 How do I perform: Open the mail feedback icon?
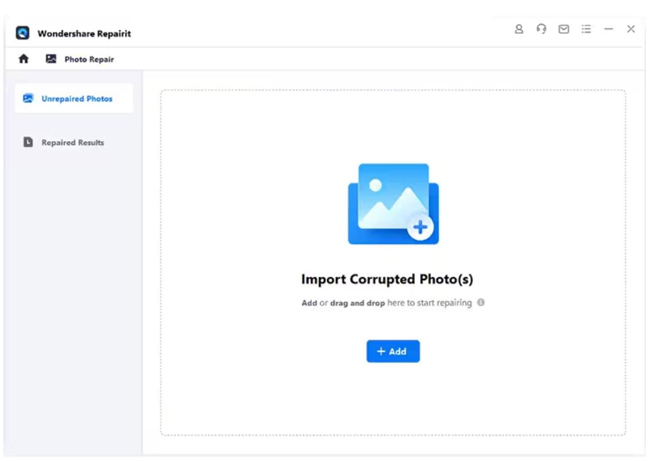click(563, 29)
